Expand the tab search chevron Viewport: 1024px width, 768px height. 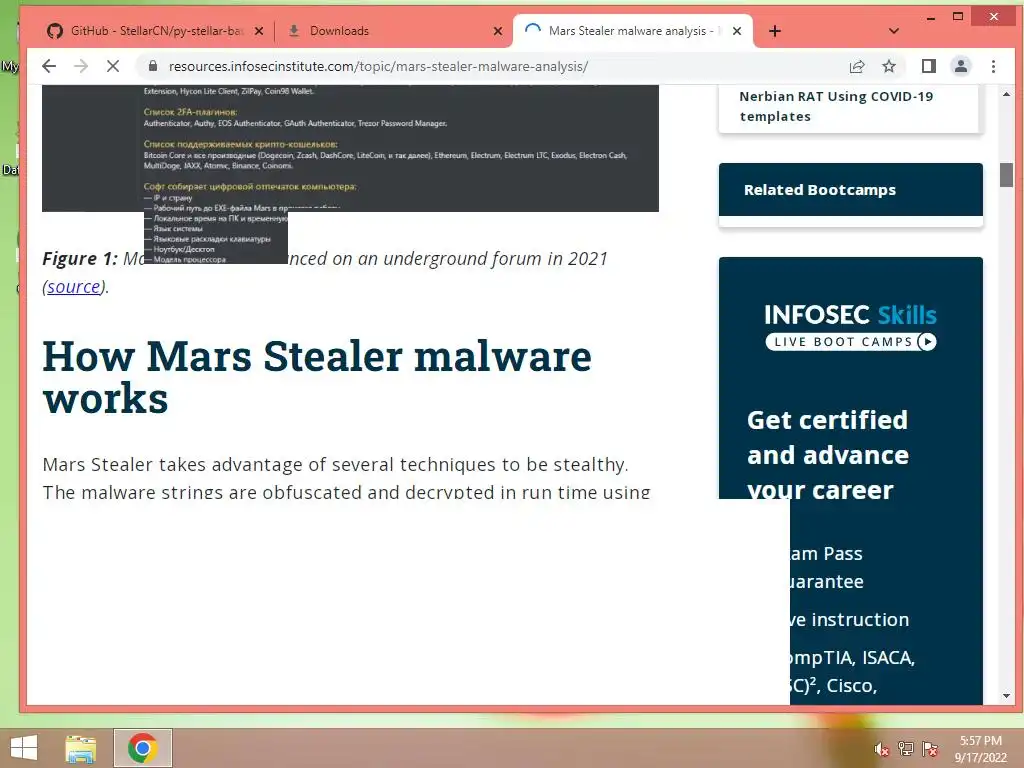click(x=894, y=31)
